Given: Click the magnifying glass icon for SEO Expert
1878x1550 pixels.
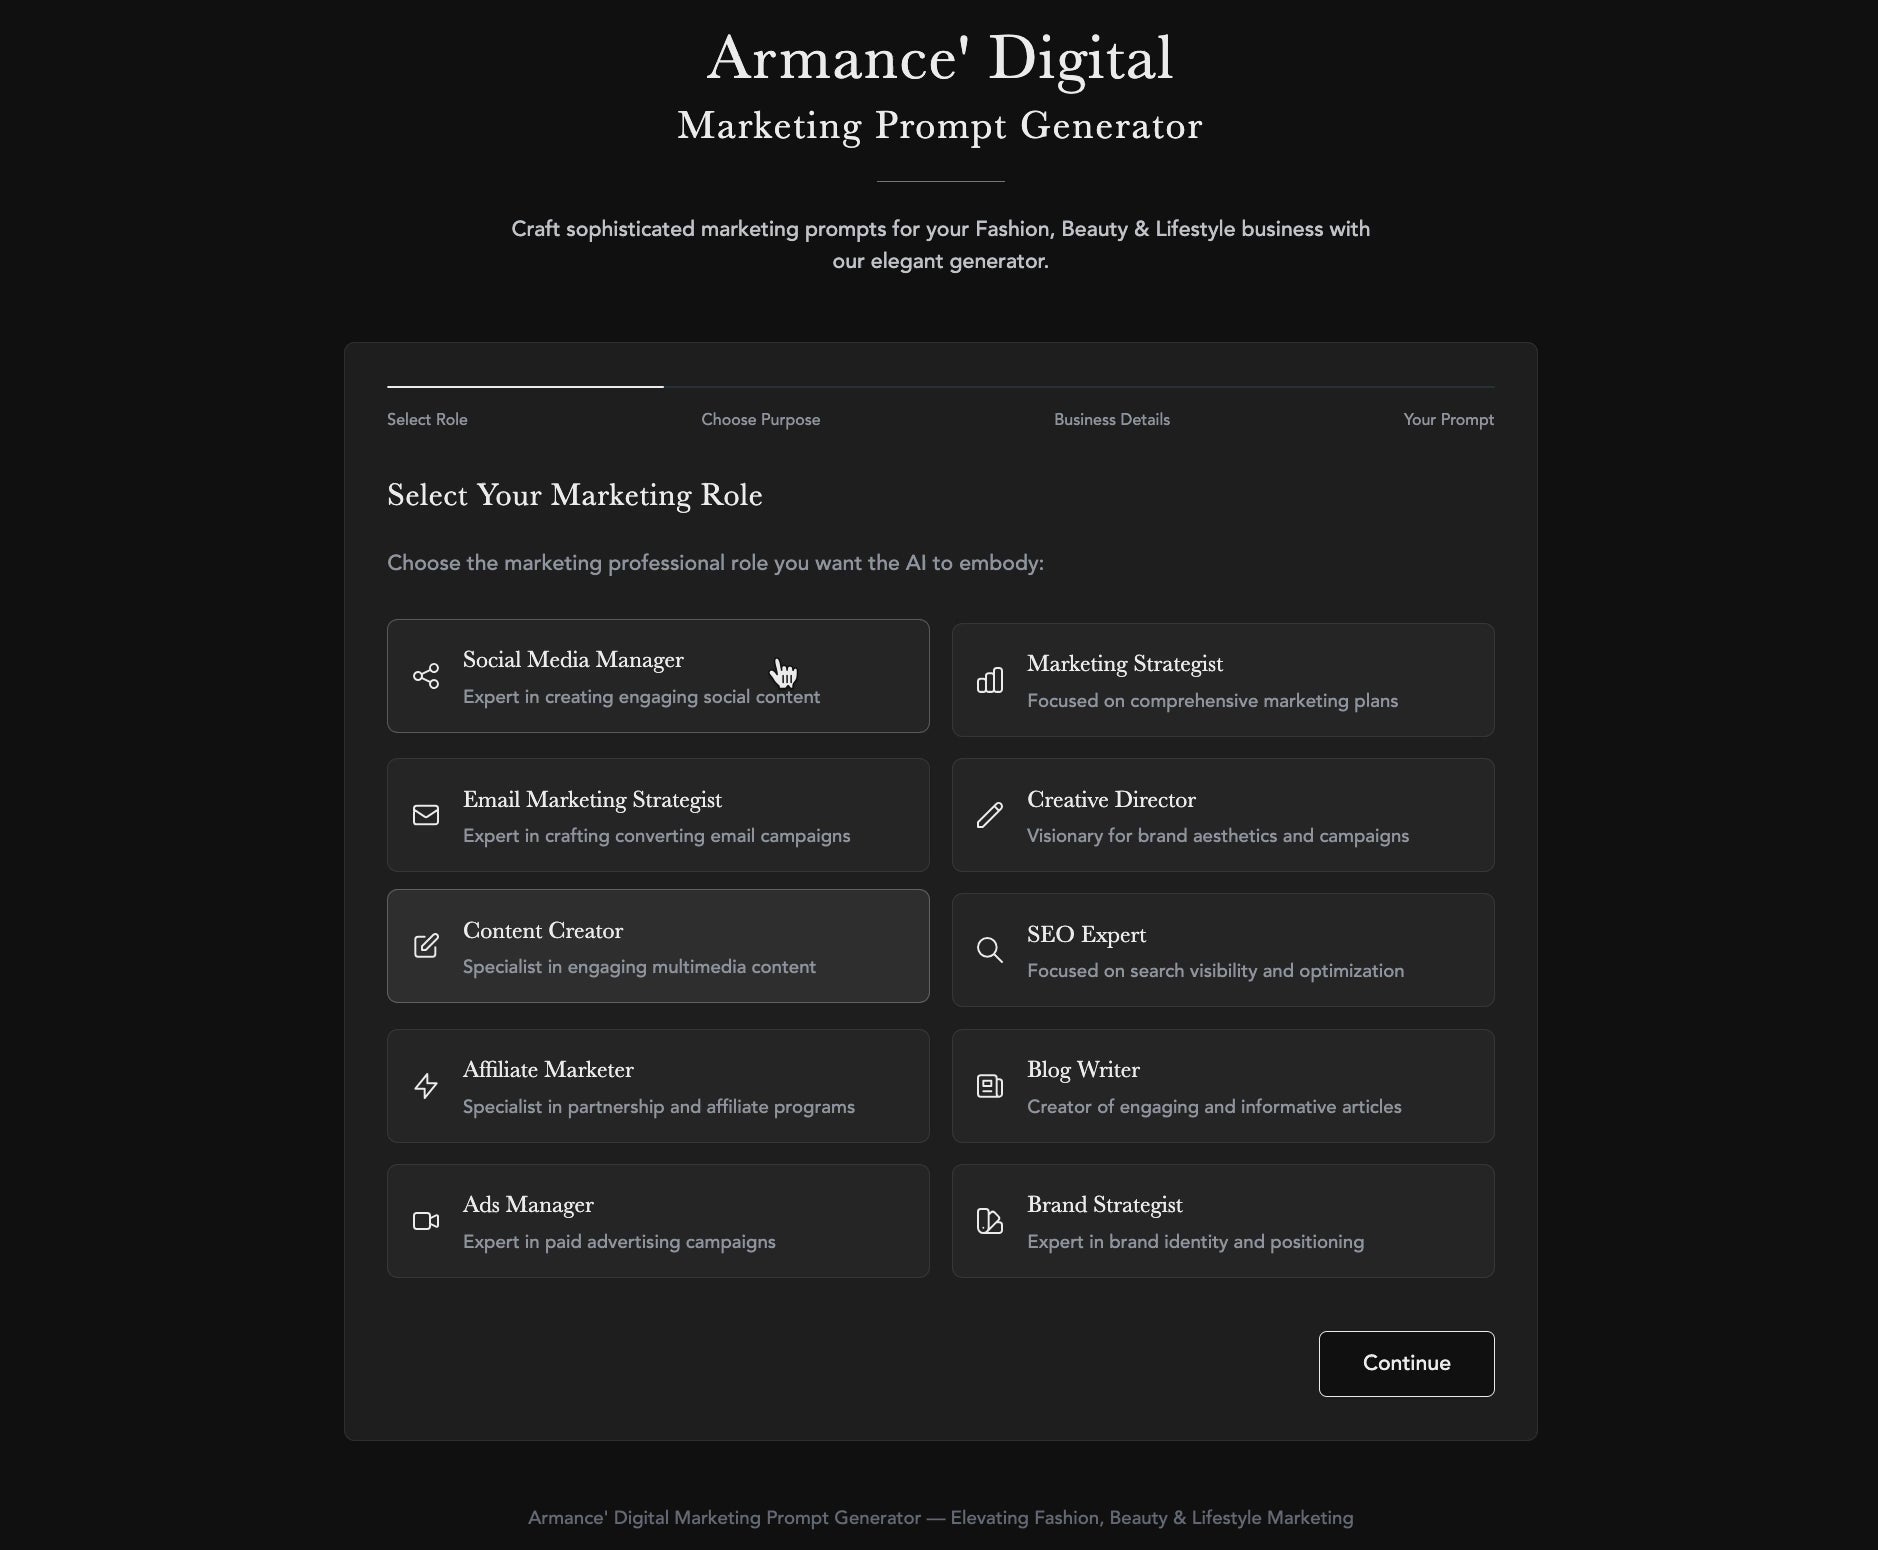Looking at the screenshot, I should 989,950.
